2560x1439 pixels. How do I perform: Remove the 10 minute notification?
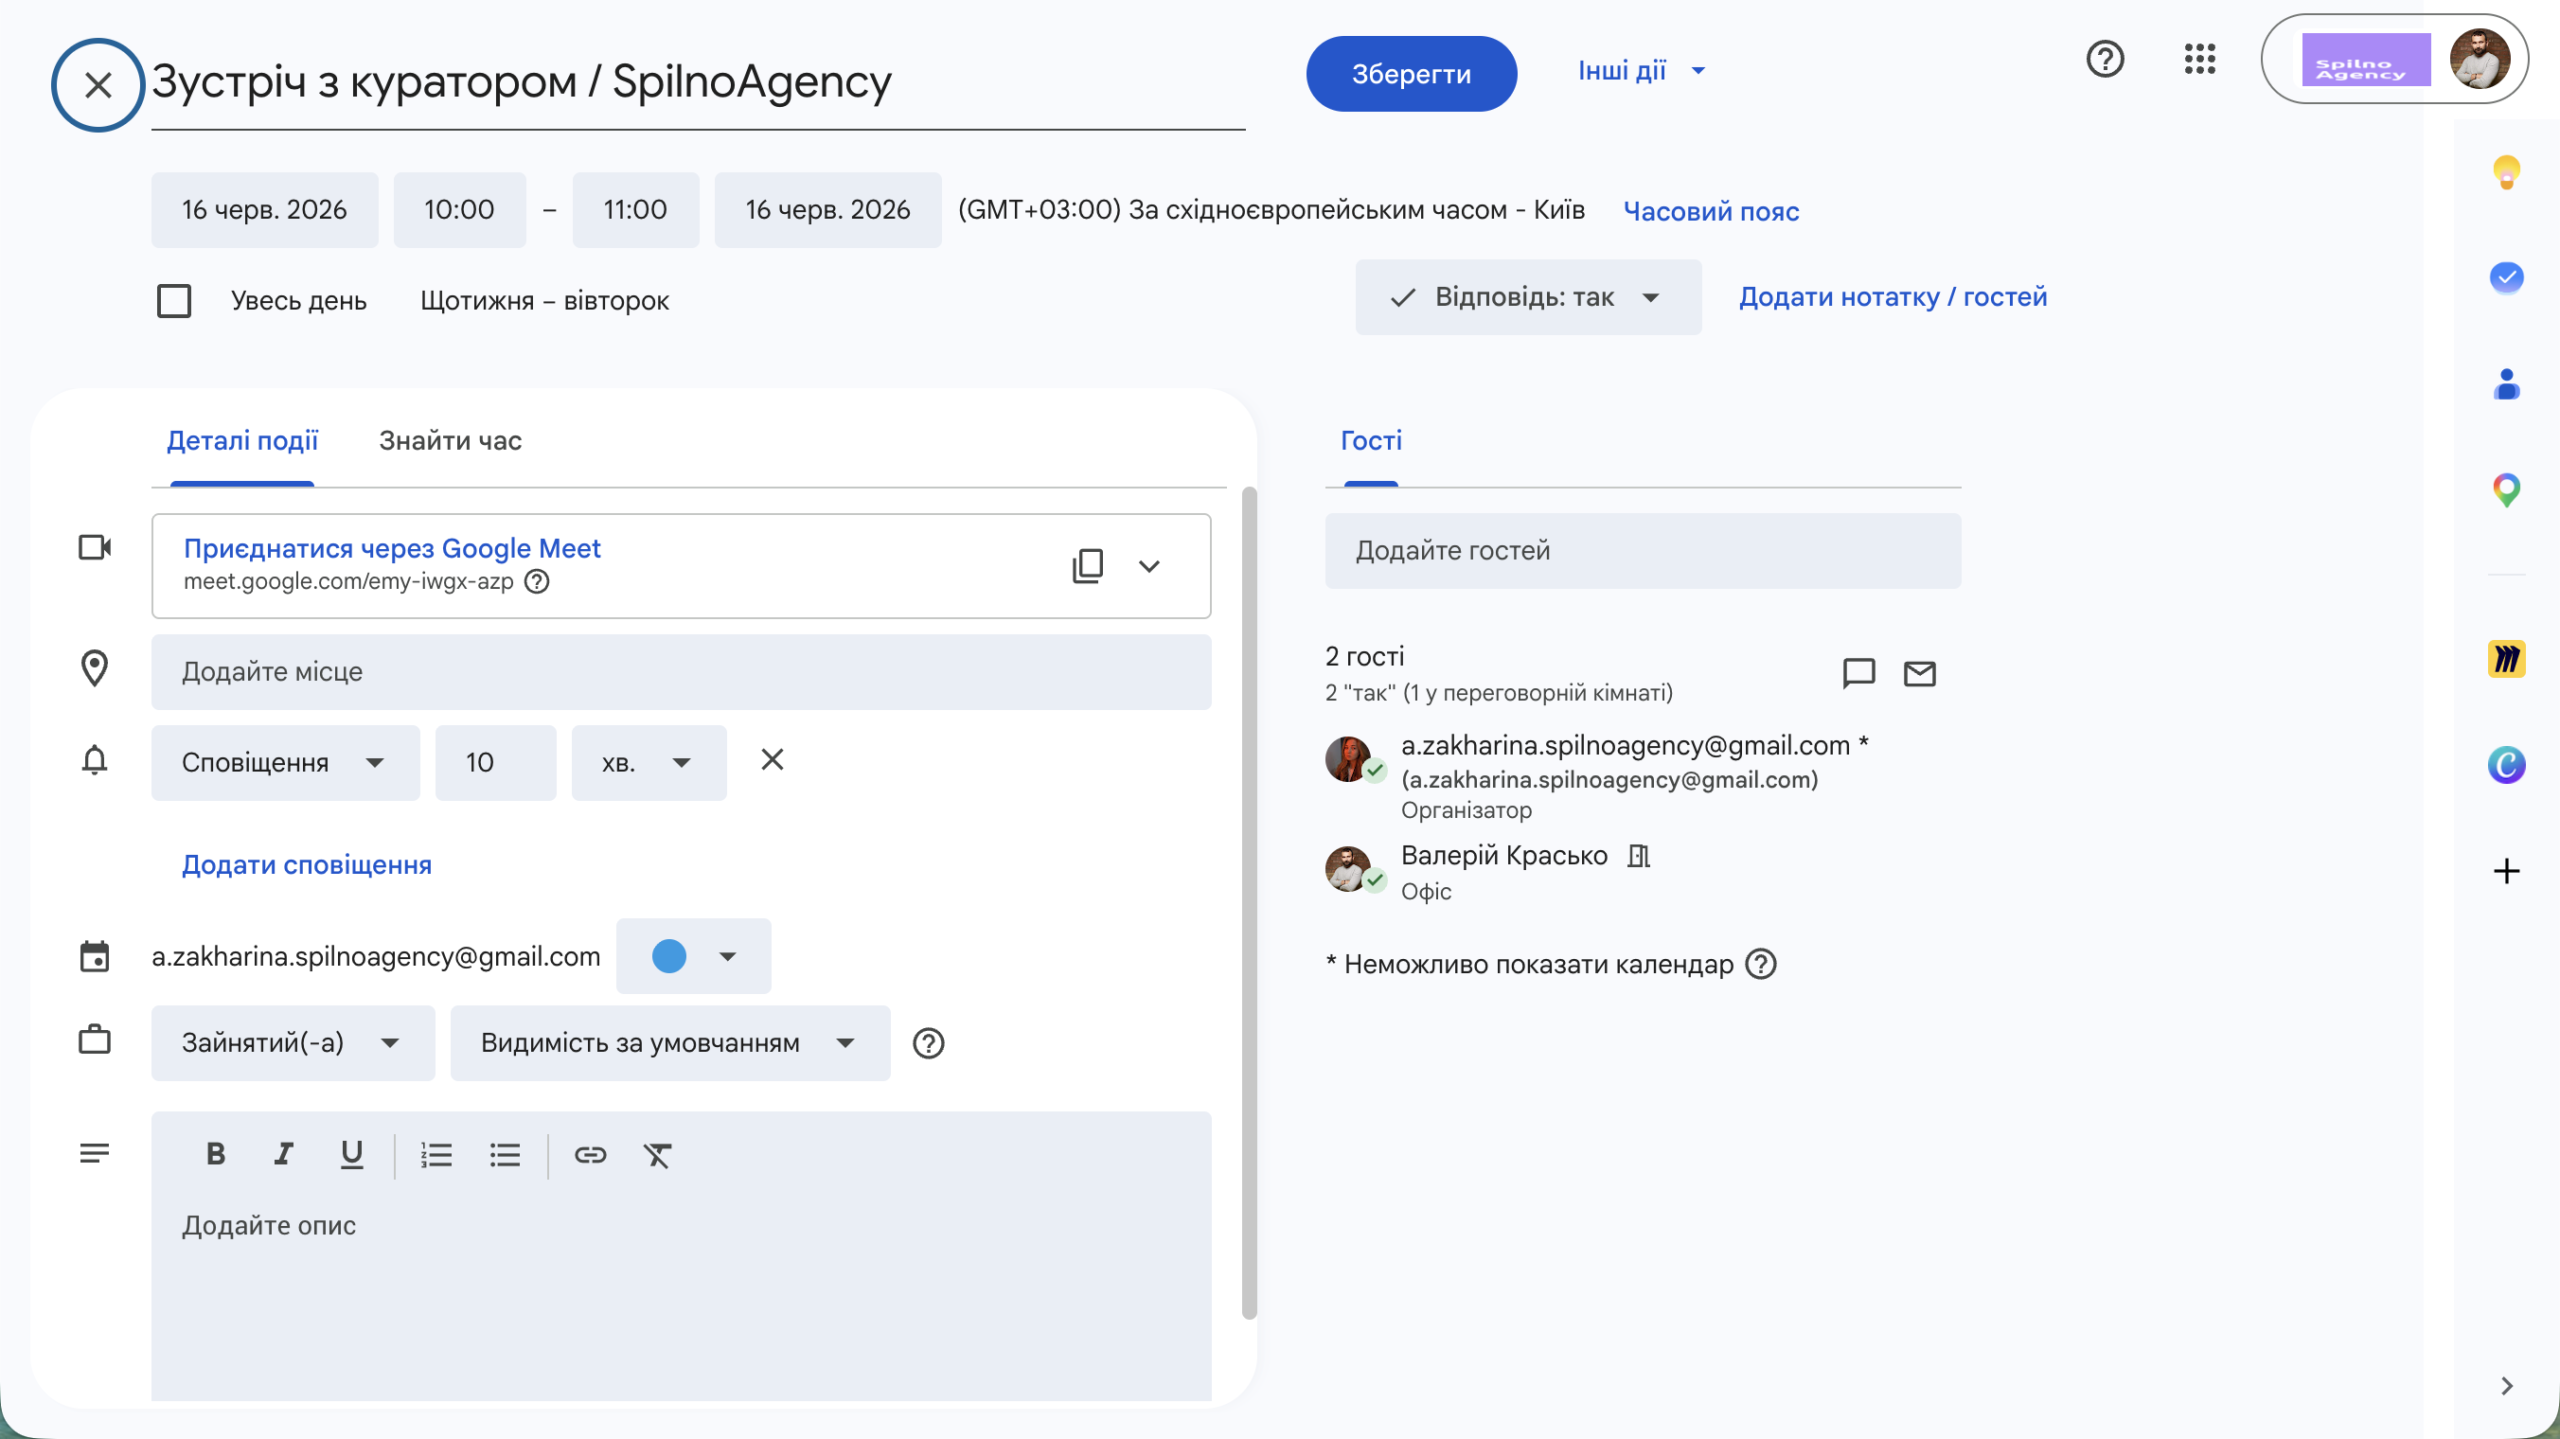pos(772,760)
